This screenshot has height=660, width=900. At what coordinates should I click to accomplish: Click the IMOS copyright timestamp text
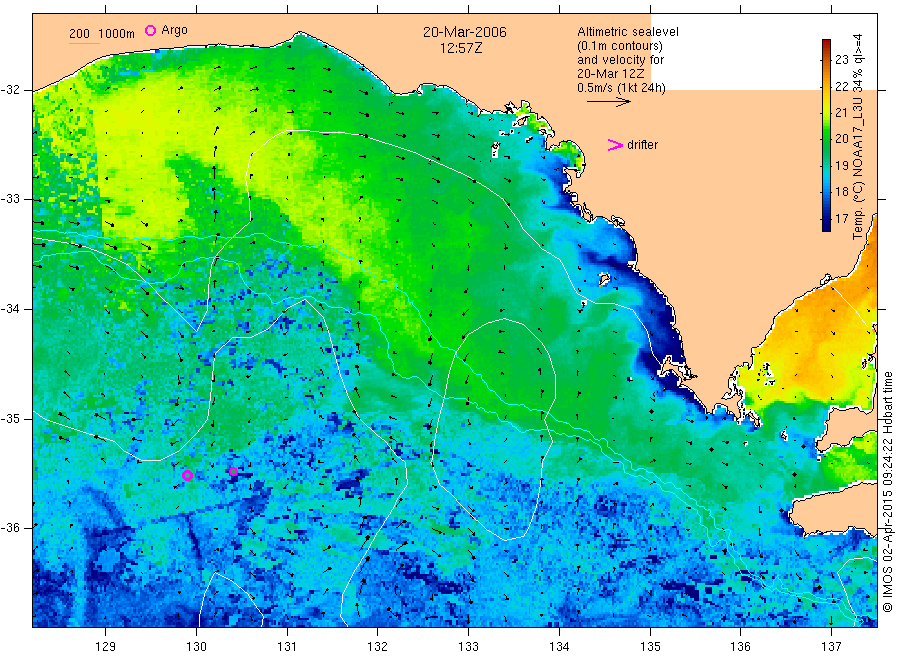click(x=888, y=491)
